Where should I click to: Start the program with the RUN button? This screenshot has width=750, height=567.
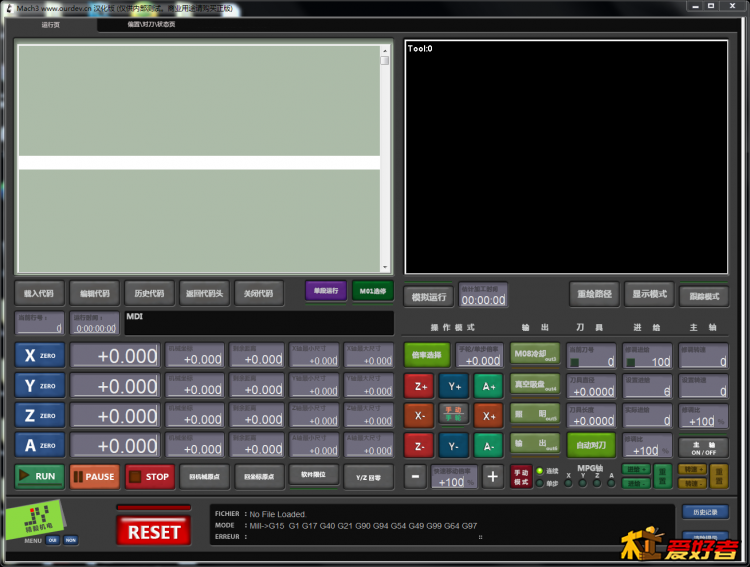coord(40,476)
